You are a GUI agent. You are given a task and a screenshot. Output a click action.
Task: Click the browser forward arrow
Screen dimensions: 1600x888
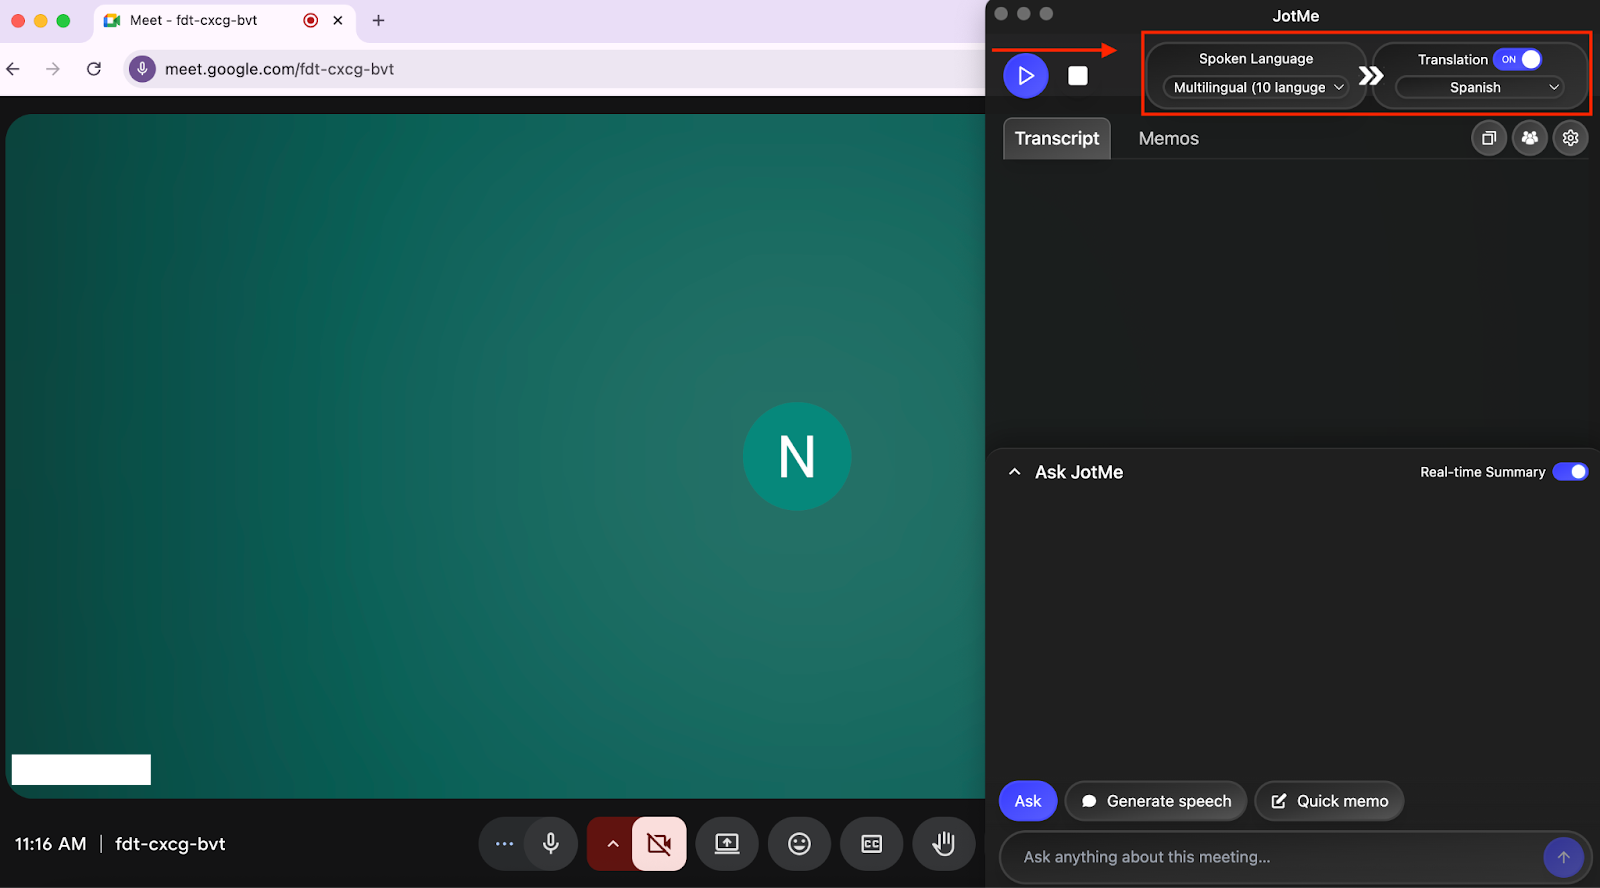click(53, 69)
